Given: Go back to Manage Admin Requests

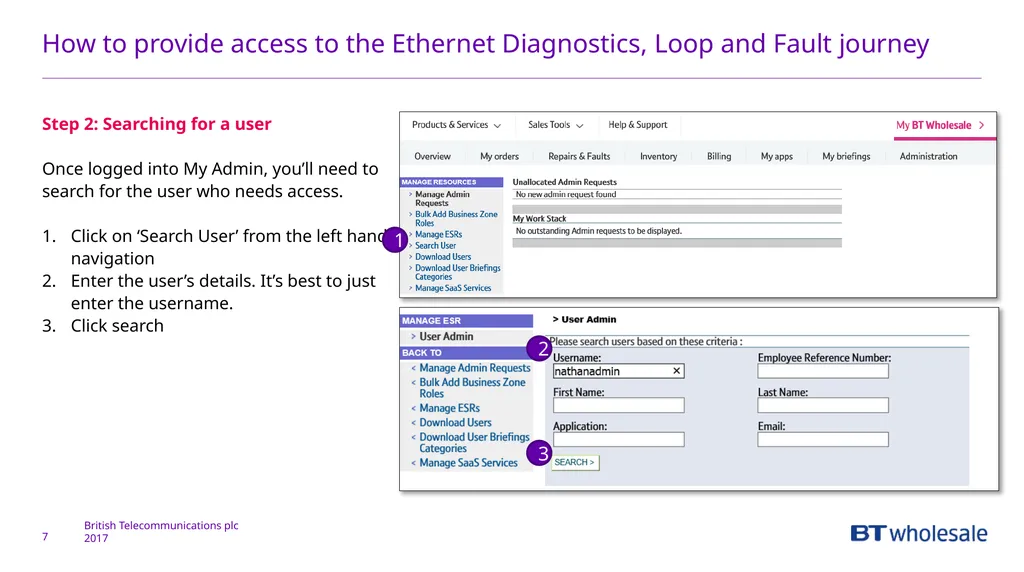Looking at the screenshot, I should 475,368.
